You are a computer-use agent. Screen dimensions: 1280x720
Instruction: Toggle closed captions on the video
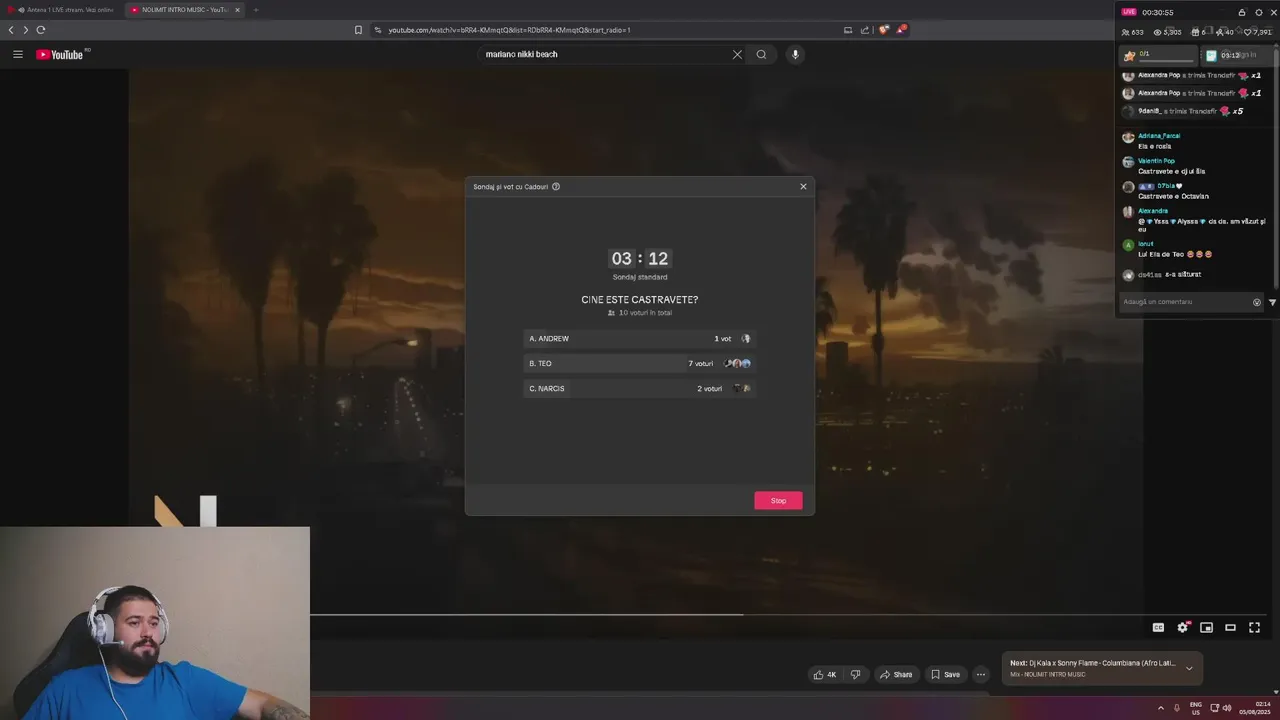coord(1158,627)
